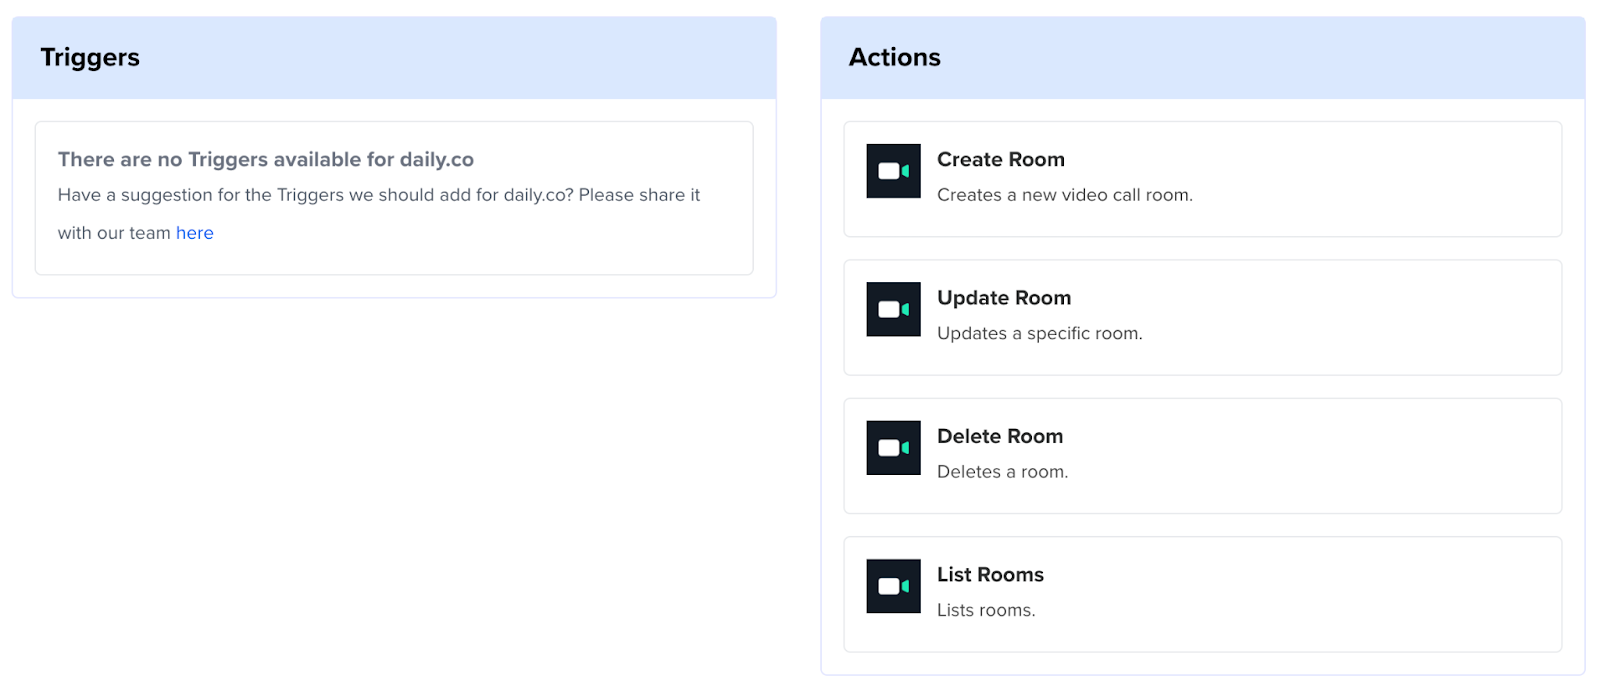The height and width of the screenshot is (689, 1600).
Task: Click the Actions panel heading
Action: click(x=895, y=58)
